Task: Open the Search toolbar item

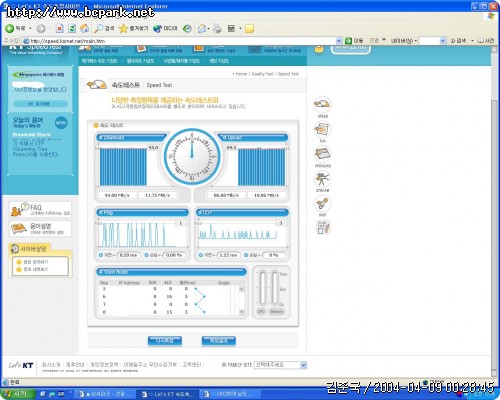Action: click(x=104, y=29)
